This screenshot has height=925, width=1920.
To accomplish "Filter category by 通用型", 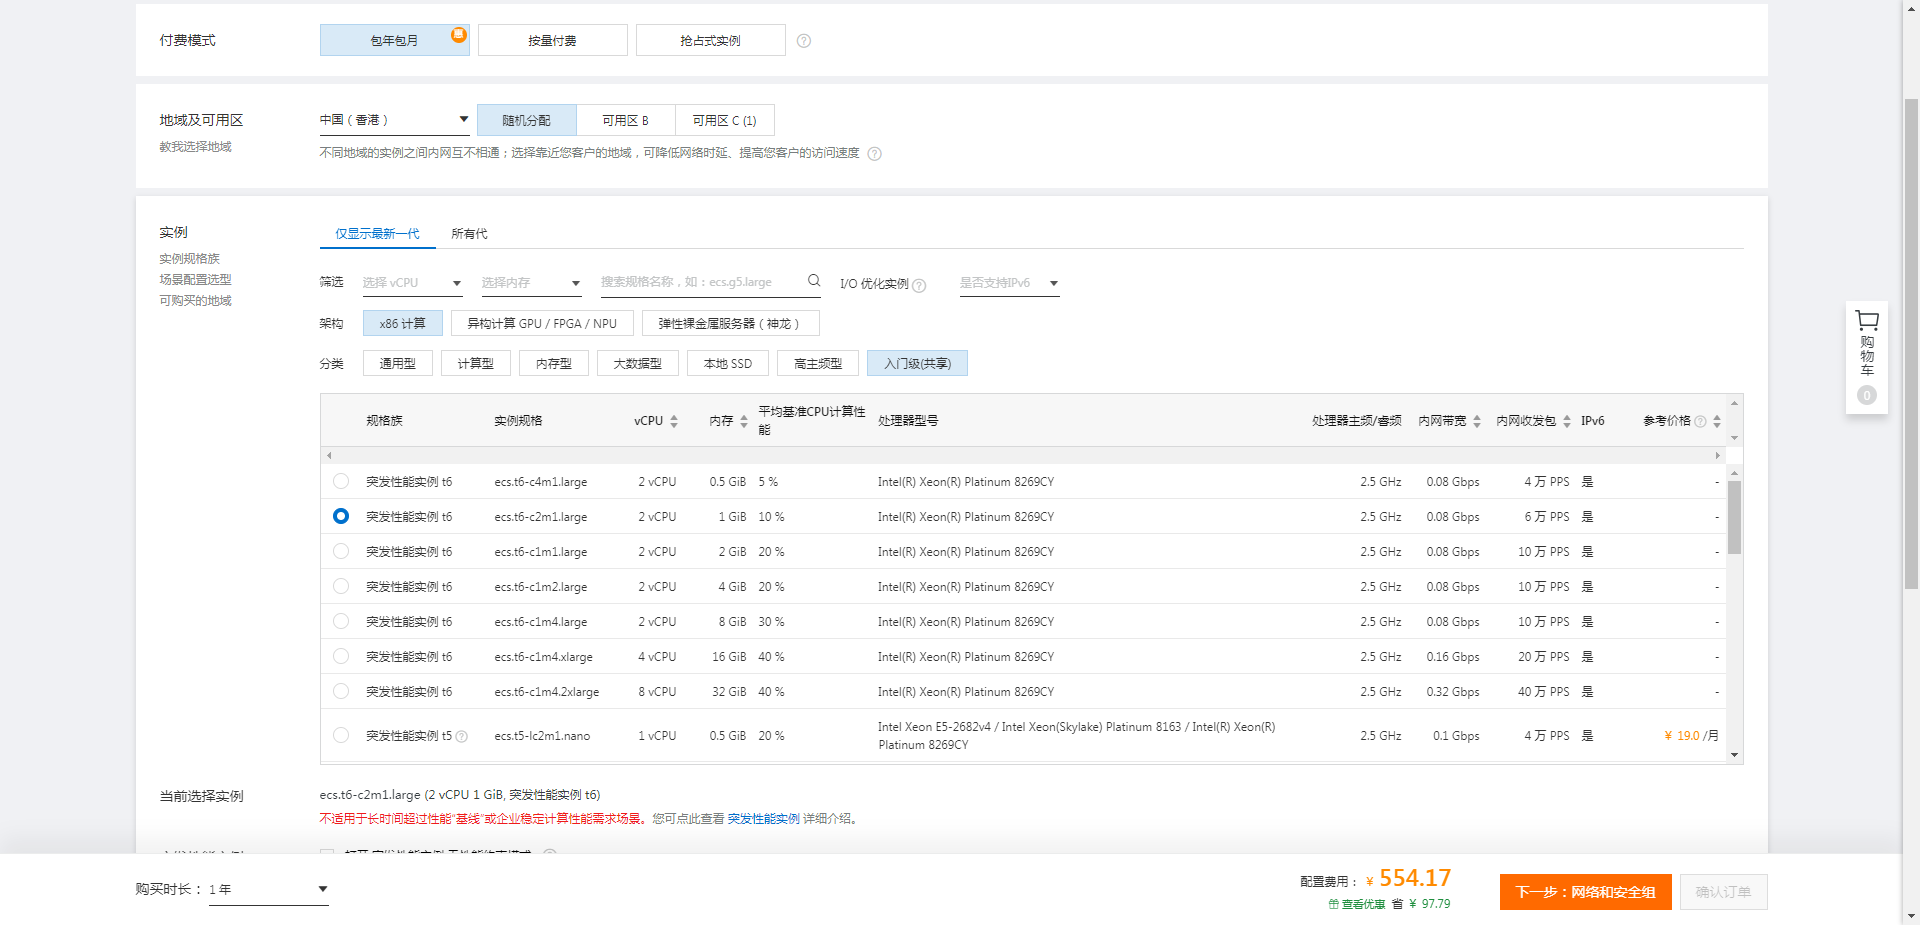I will (397, 363).
